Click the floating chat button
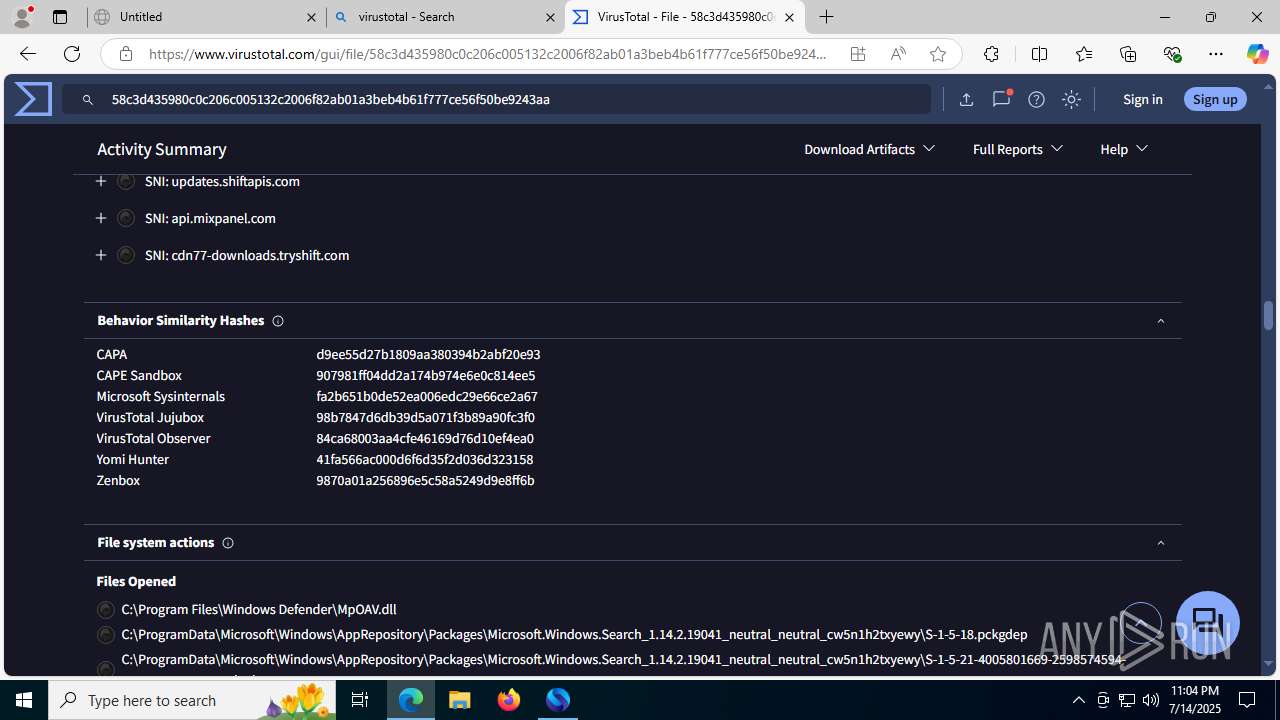Screen dimensions: 1280x720 coord(1208,623)
